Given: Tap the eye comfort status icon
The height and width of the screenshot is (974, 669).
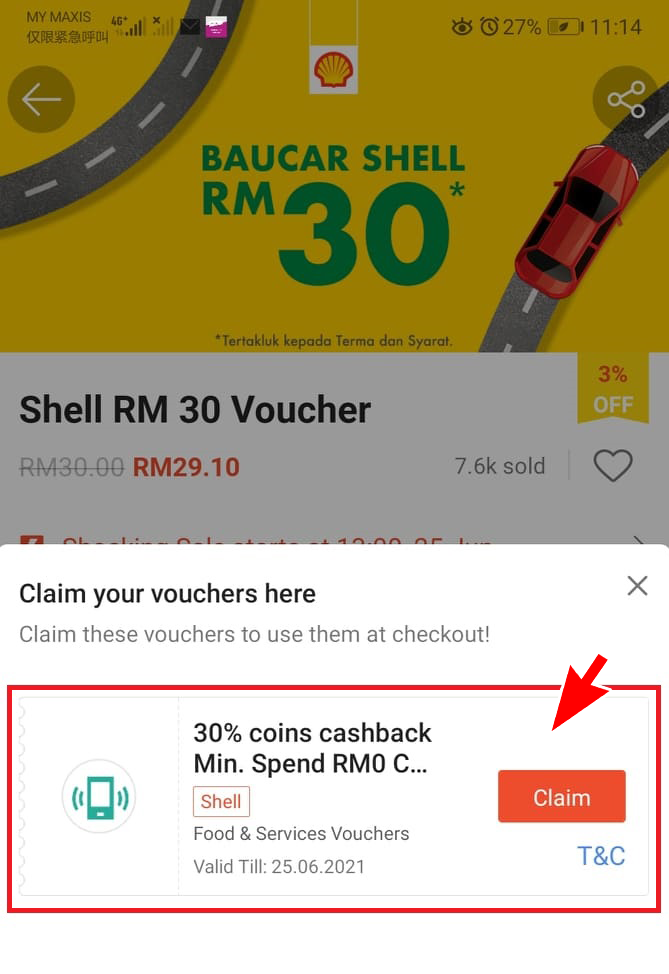Looking at the screenshot, I should coord(462,27).
